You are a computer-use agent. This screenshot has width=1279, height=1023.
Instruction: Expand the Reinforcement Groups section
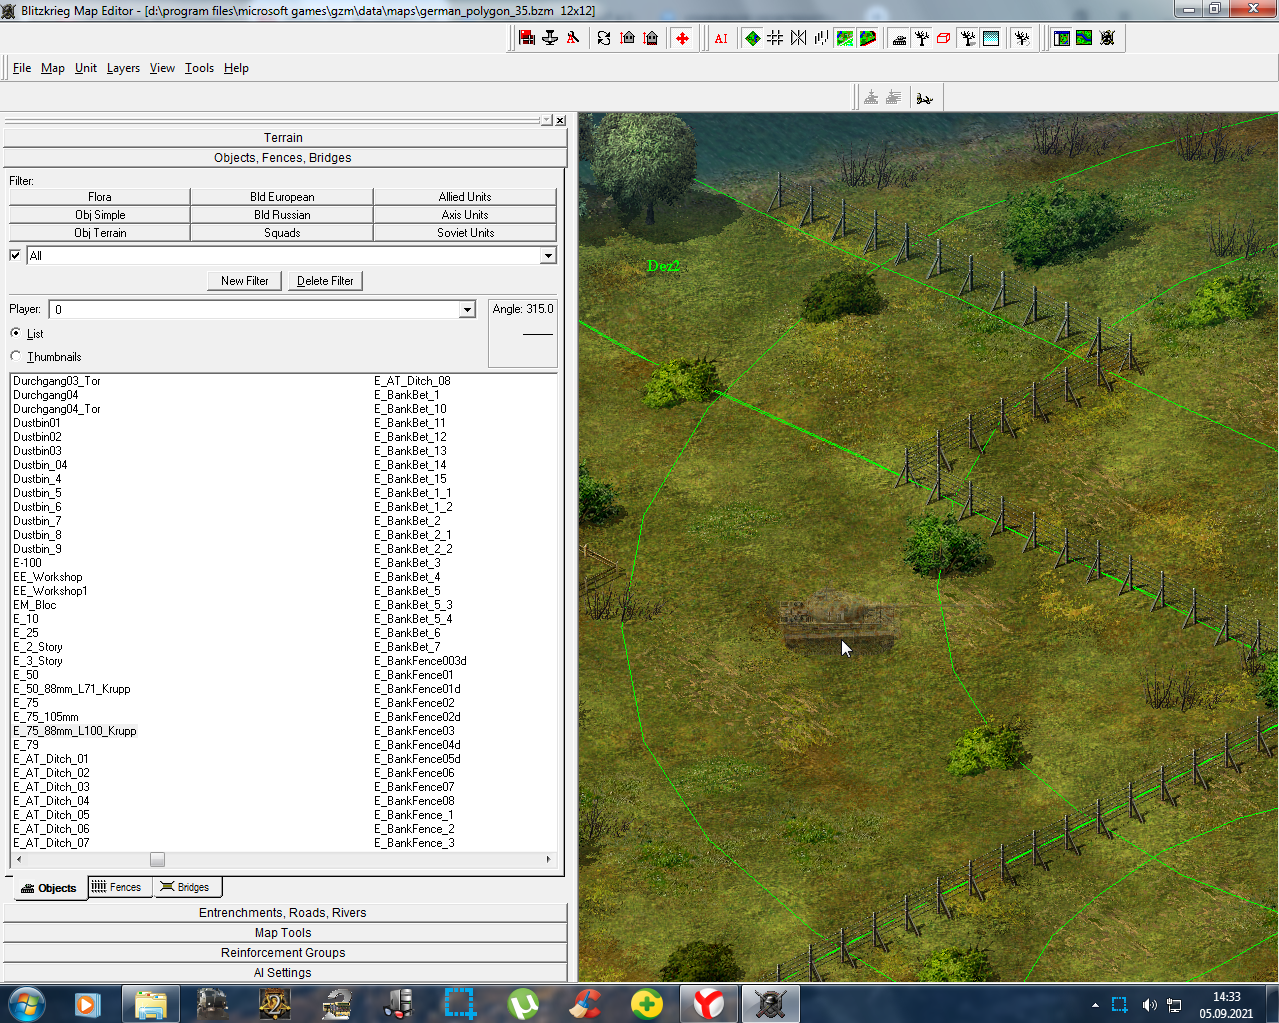284,953
